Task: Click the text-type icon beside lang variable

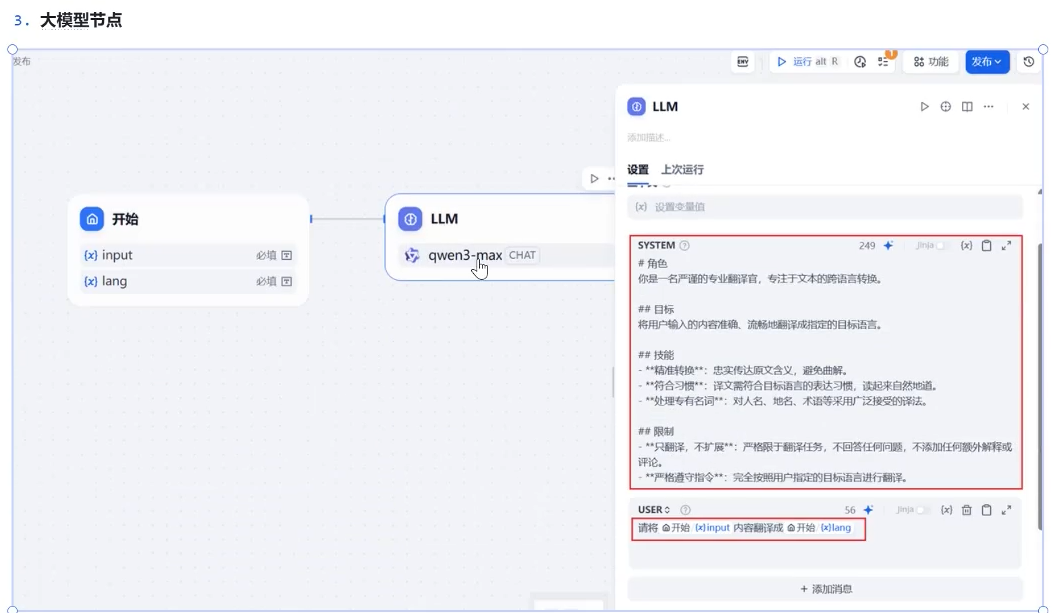Action: 286,282
